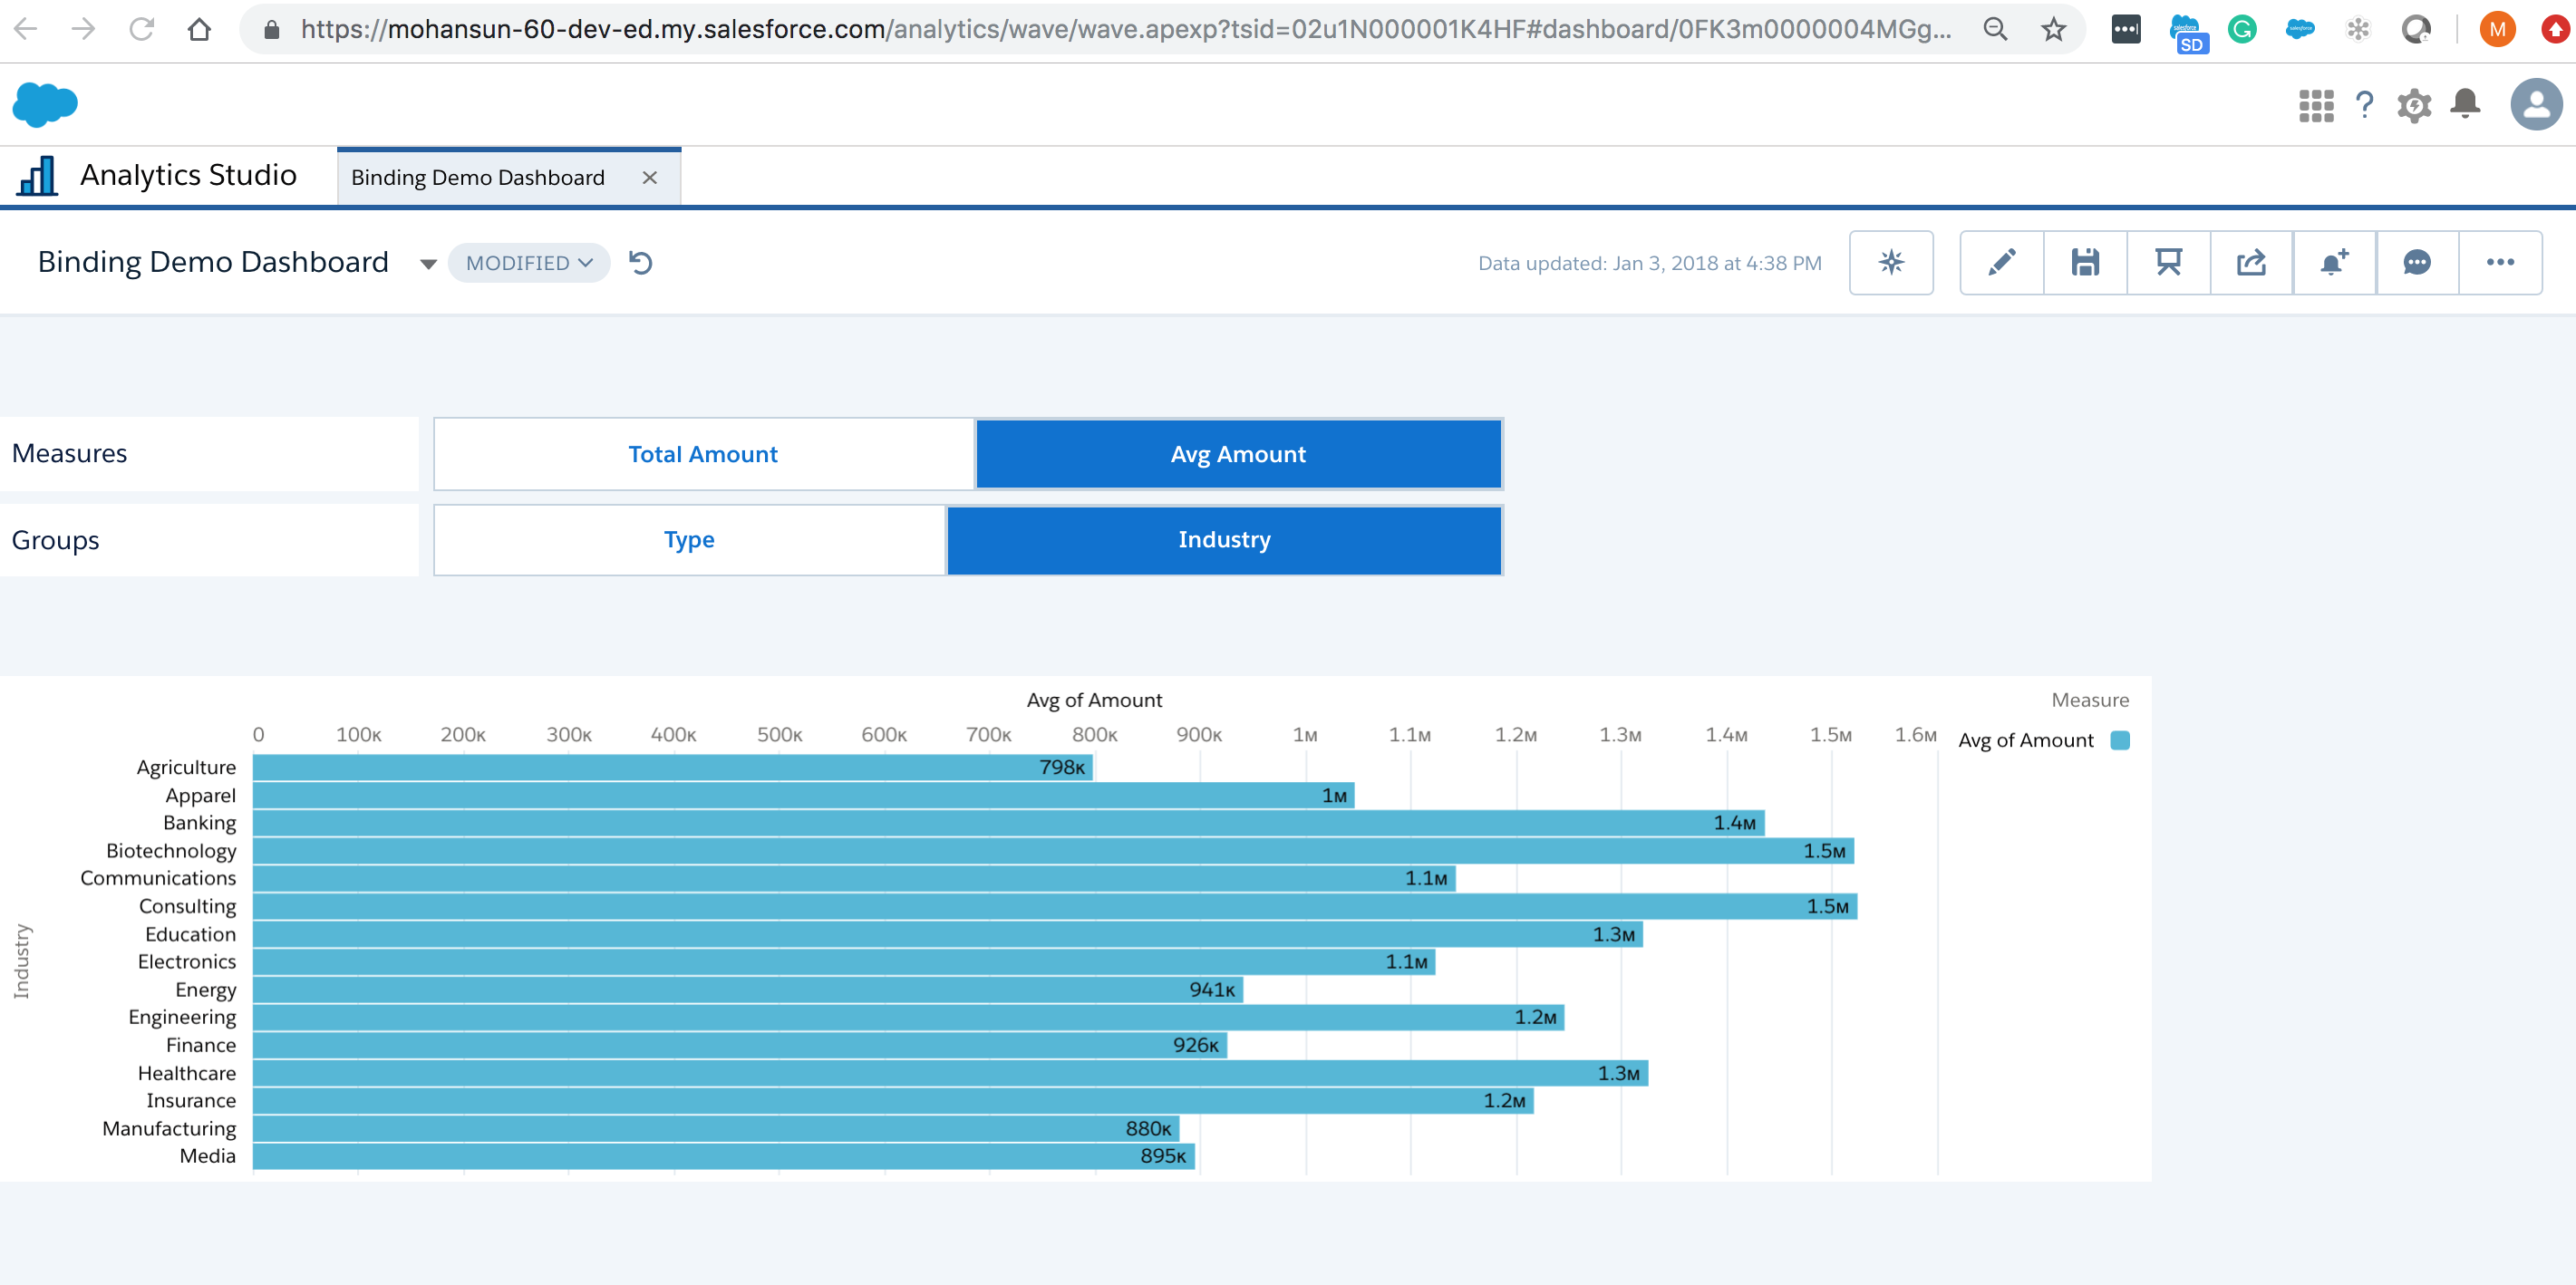The height and width of the screenshot is (1285, 2576).
Task: Open the snowflake browser extension
Action: [2358, 29]
